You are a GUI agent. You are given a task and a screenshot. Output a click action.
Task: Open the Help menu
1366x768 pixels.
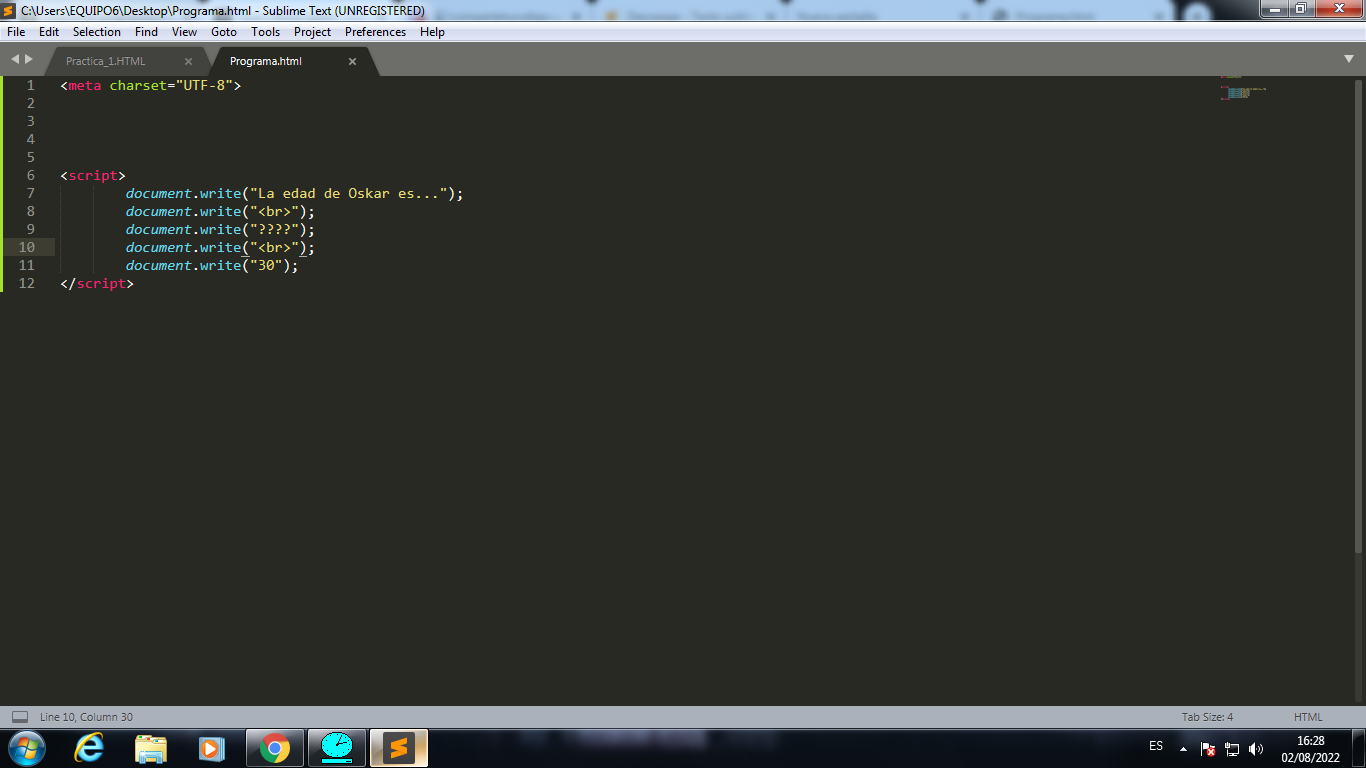pyautogui.click(x=432, y=32)
